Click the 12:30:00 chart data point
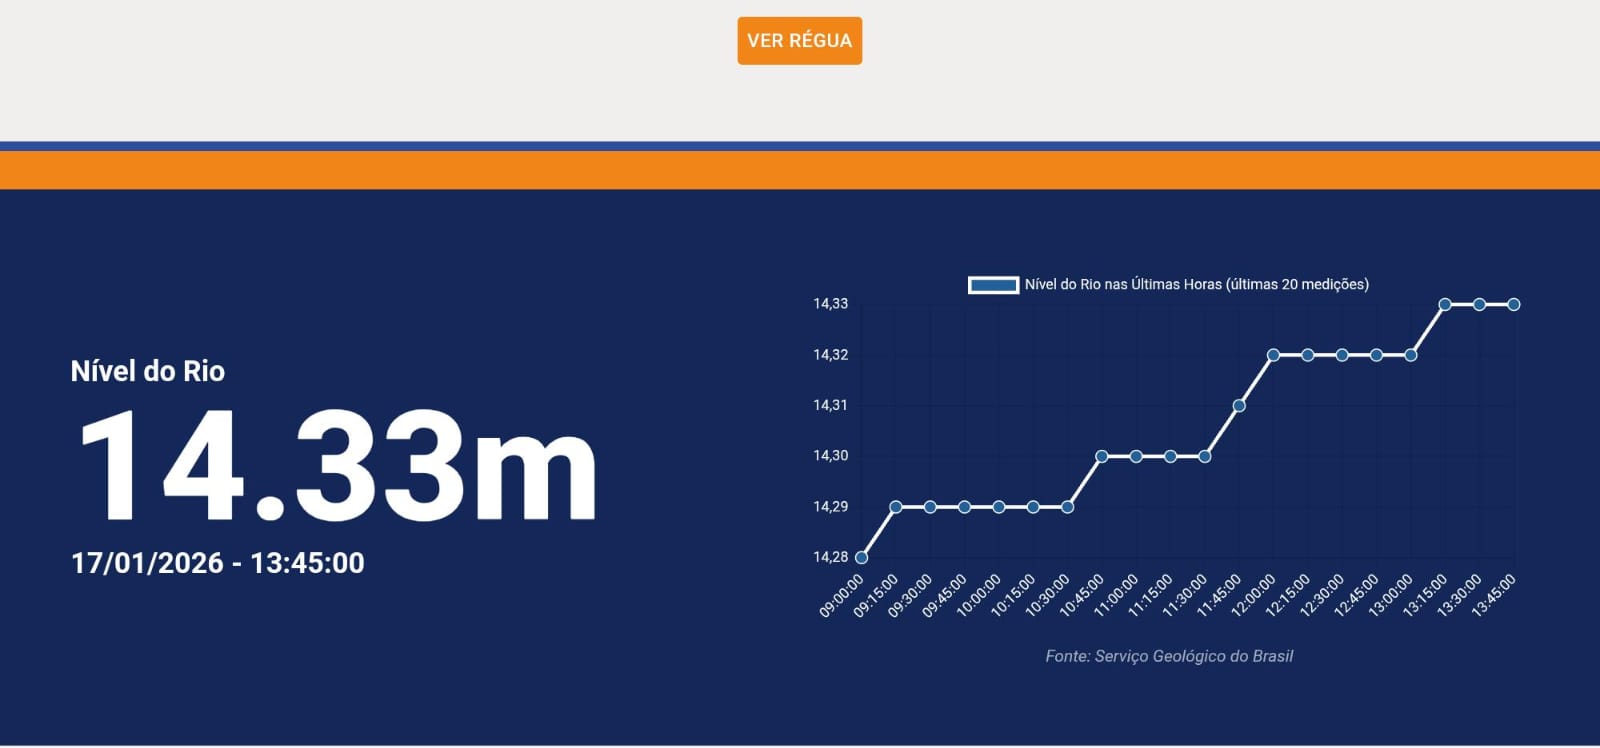The width and height of the screenshot is (1600, 748). coord(1342,355)
